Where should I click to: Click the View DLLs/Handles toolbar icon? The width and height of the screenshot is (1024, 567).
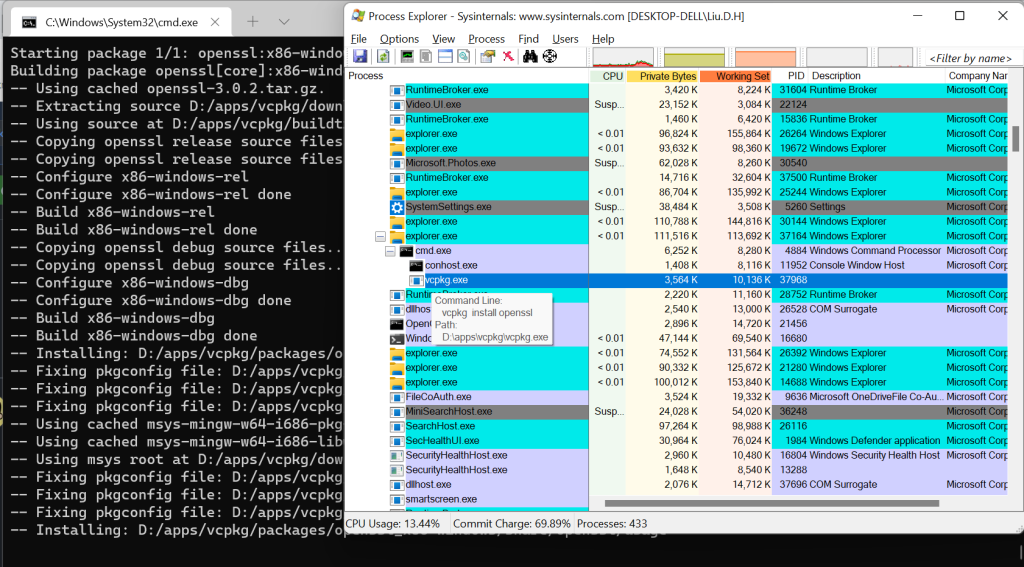(464, 57)
